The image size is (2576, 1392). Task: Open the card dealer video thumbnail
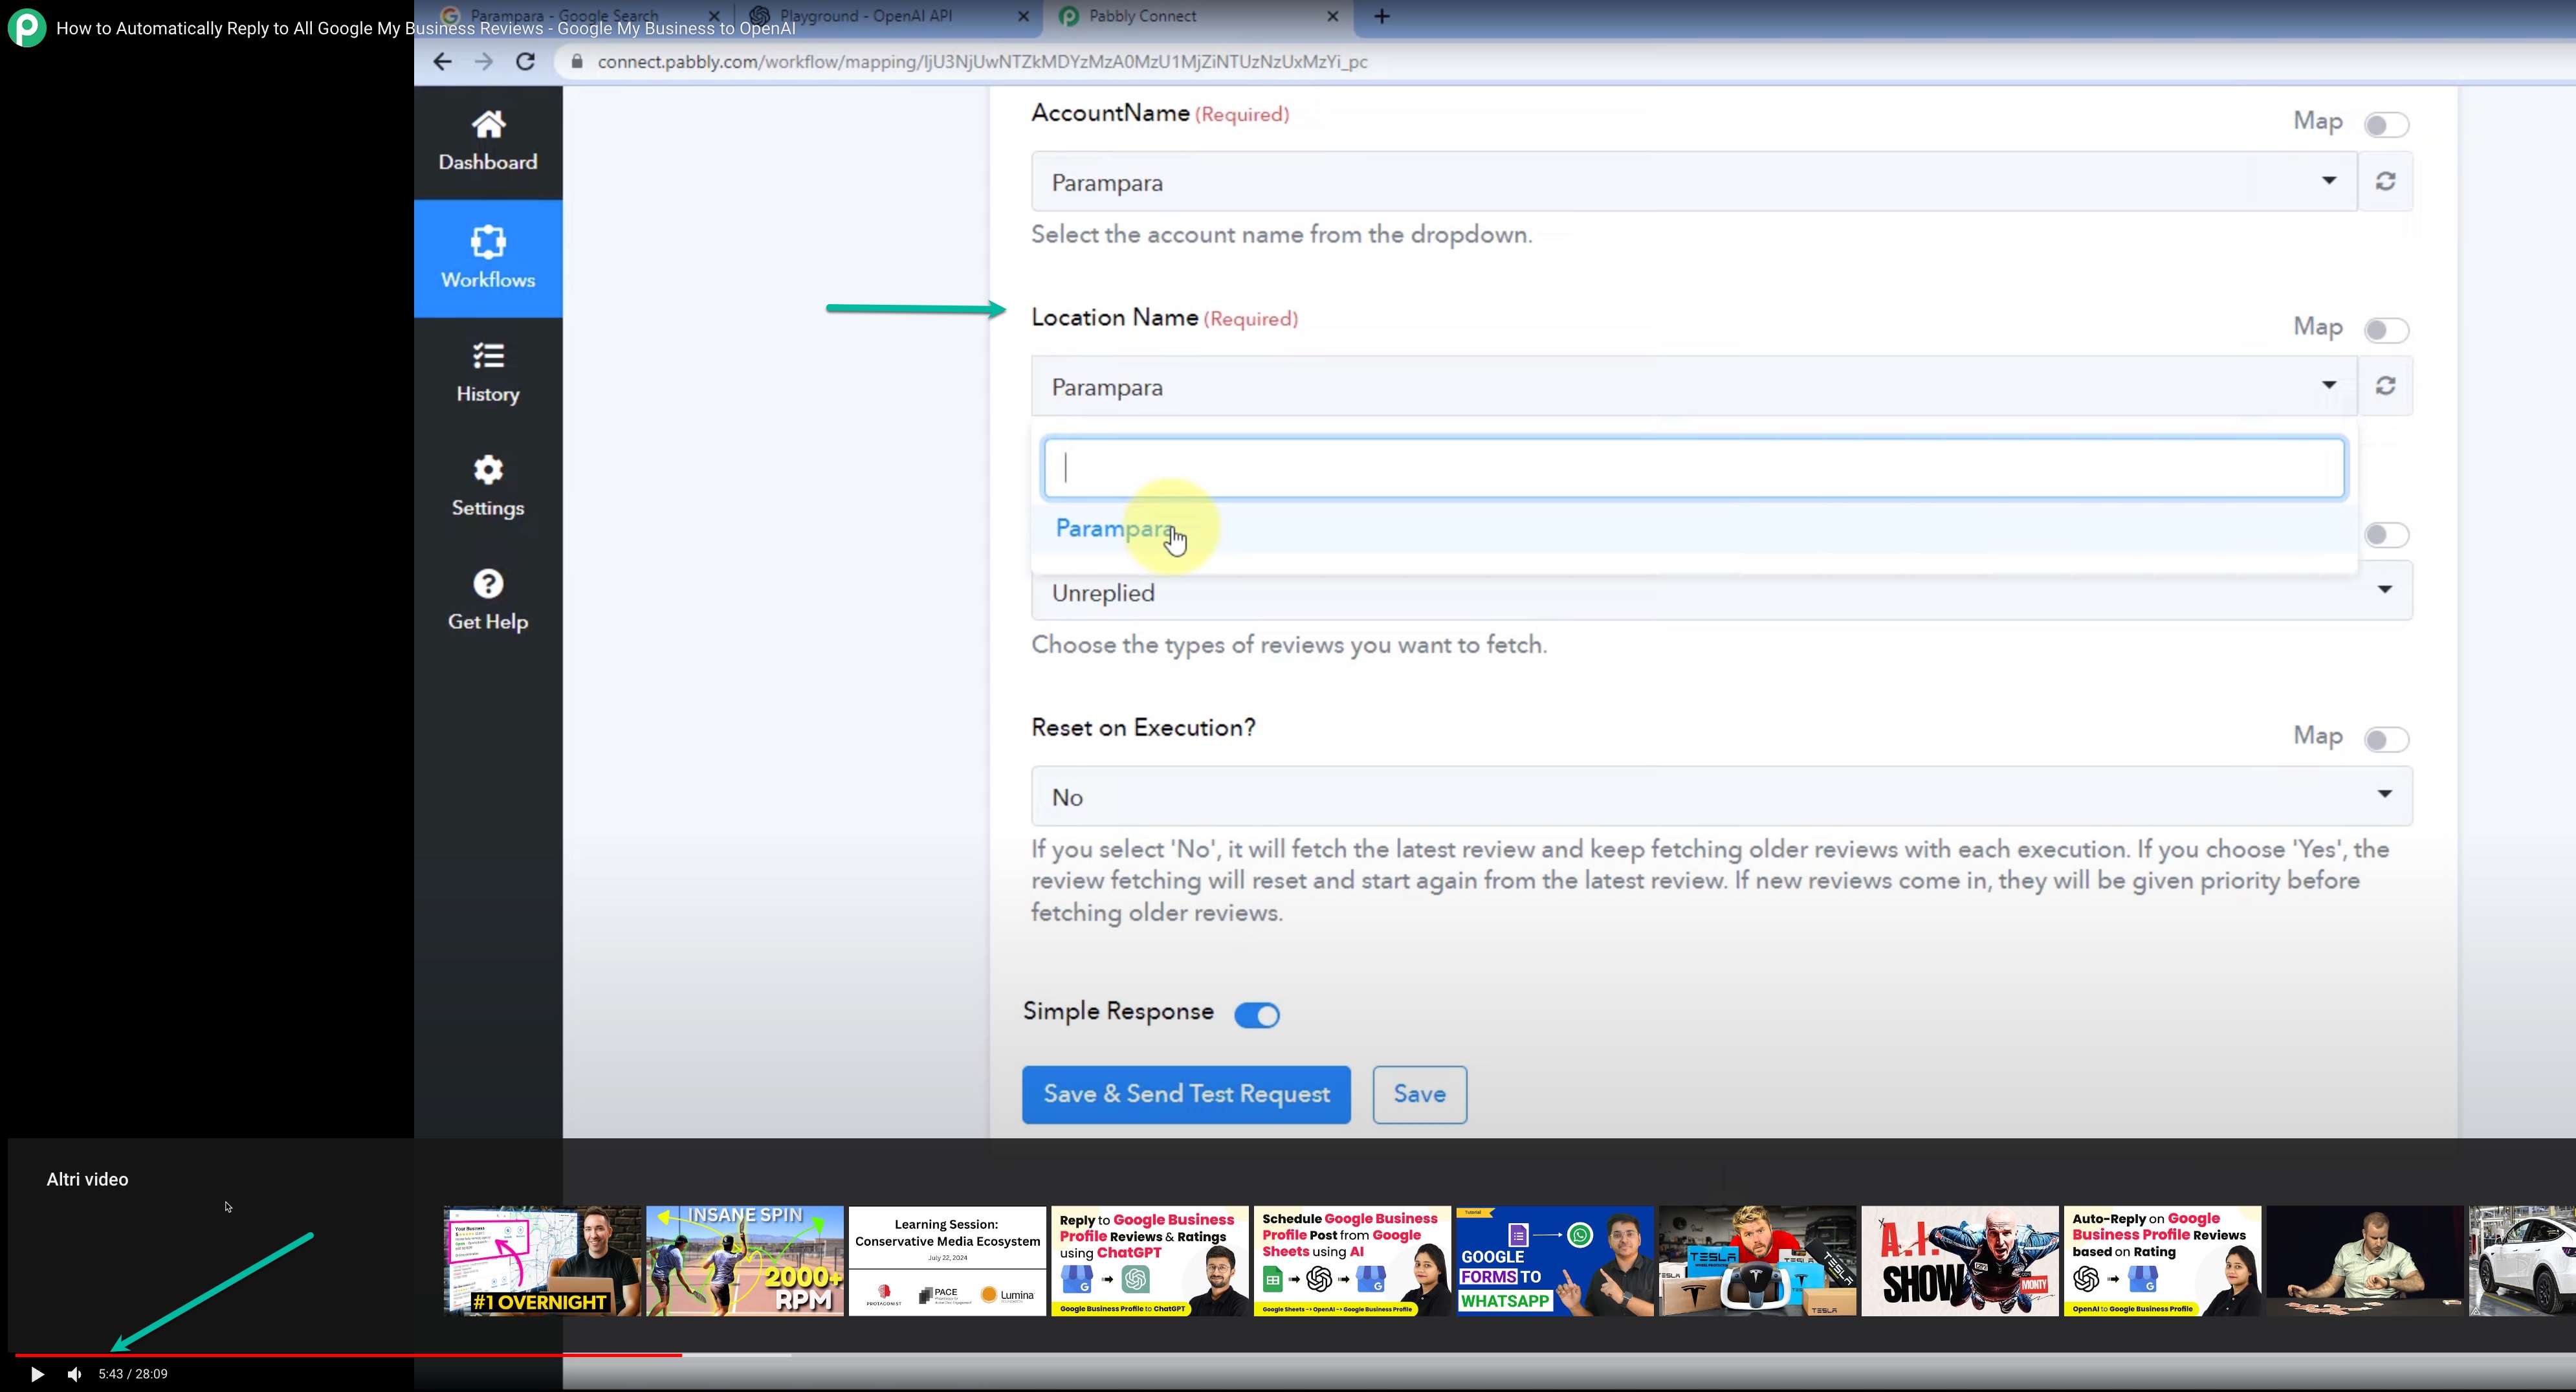2365,1261
